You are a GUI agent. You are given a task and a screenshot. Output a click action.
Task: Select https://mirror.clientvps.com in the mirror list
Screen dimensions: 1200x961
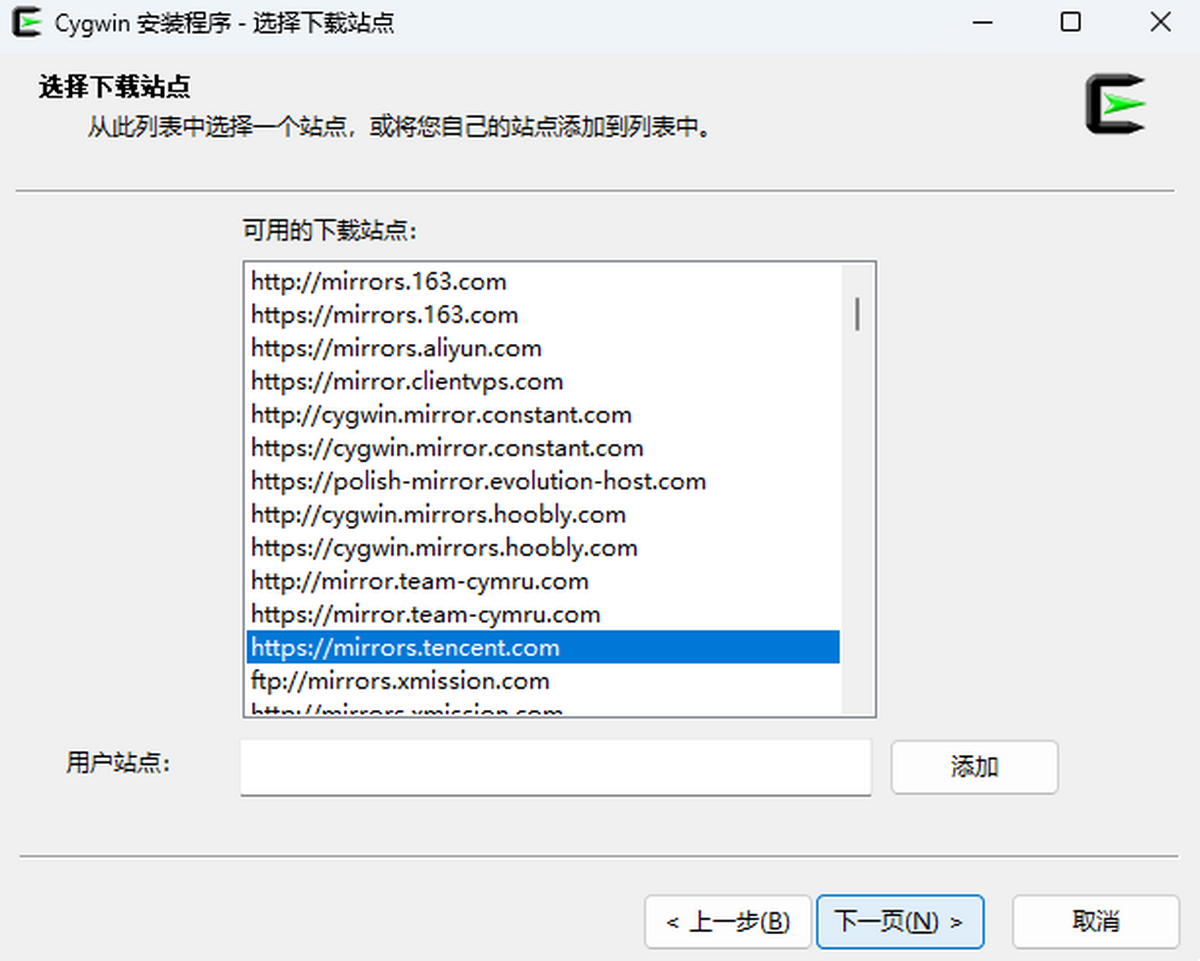point(543,381)
